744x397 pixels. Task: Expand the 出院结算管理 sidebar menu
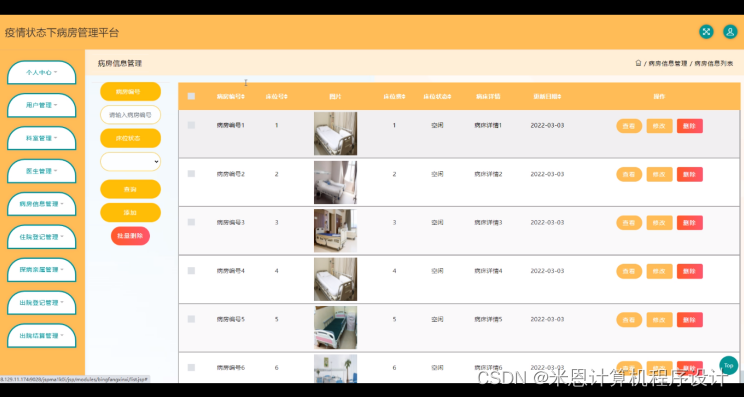click(x=42, y=336)
